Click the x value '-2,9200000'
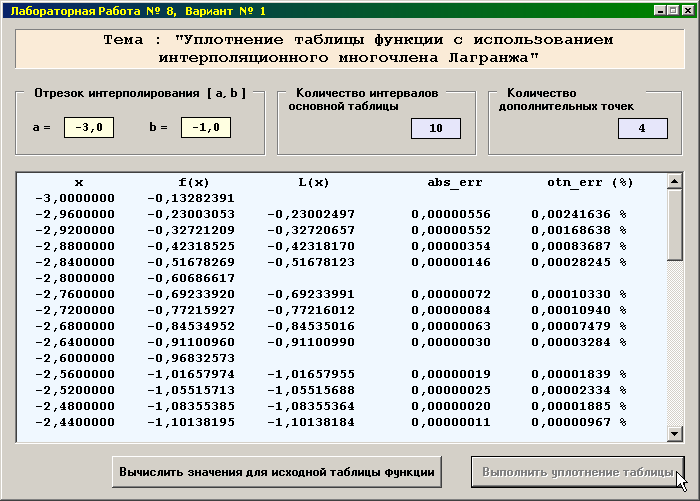The image size is (700, 501). pos(75,230)
